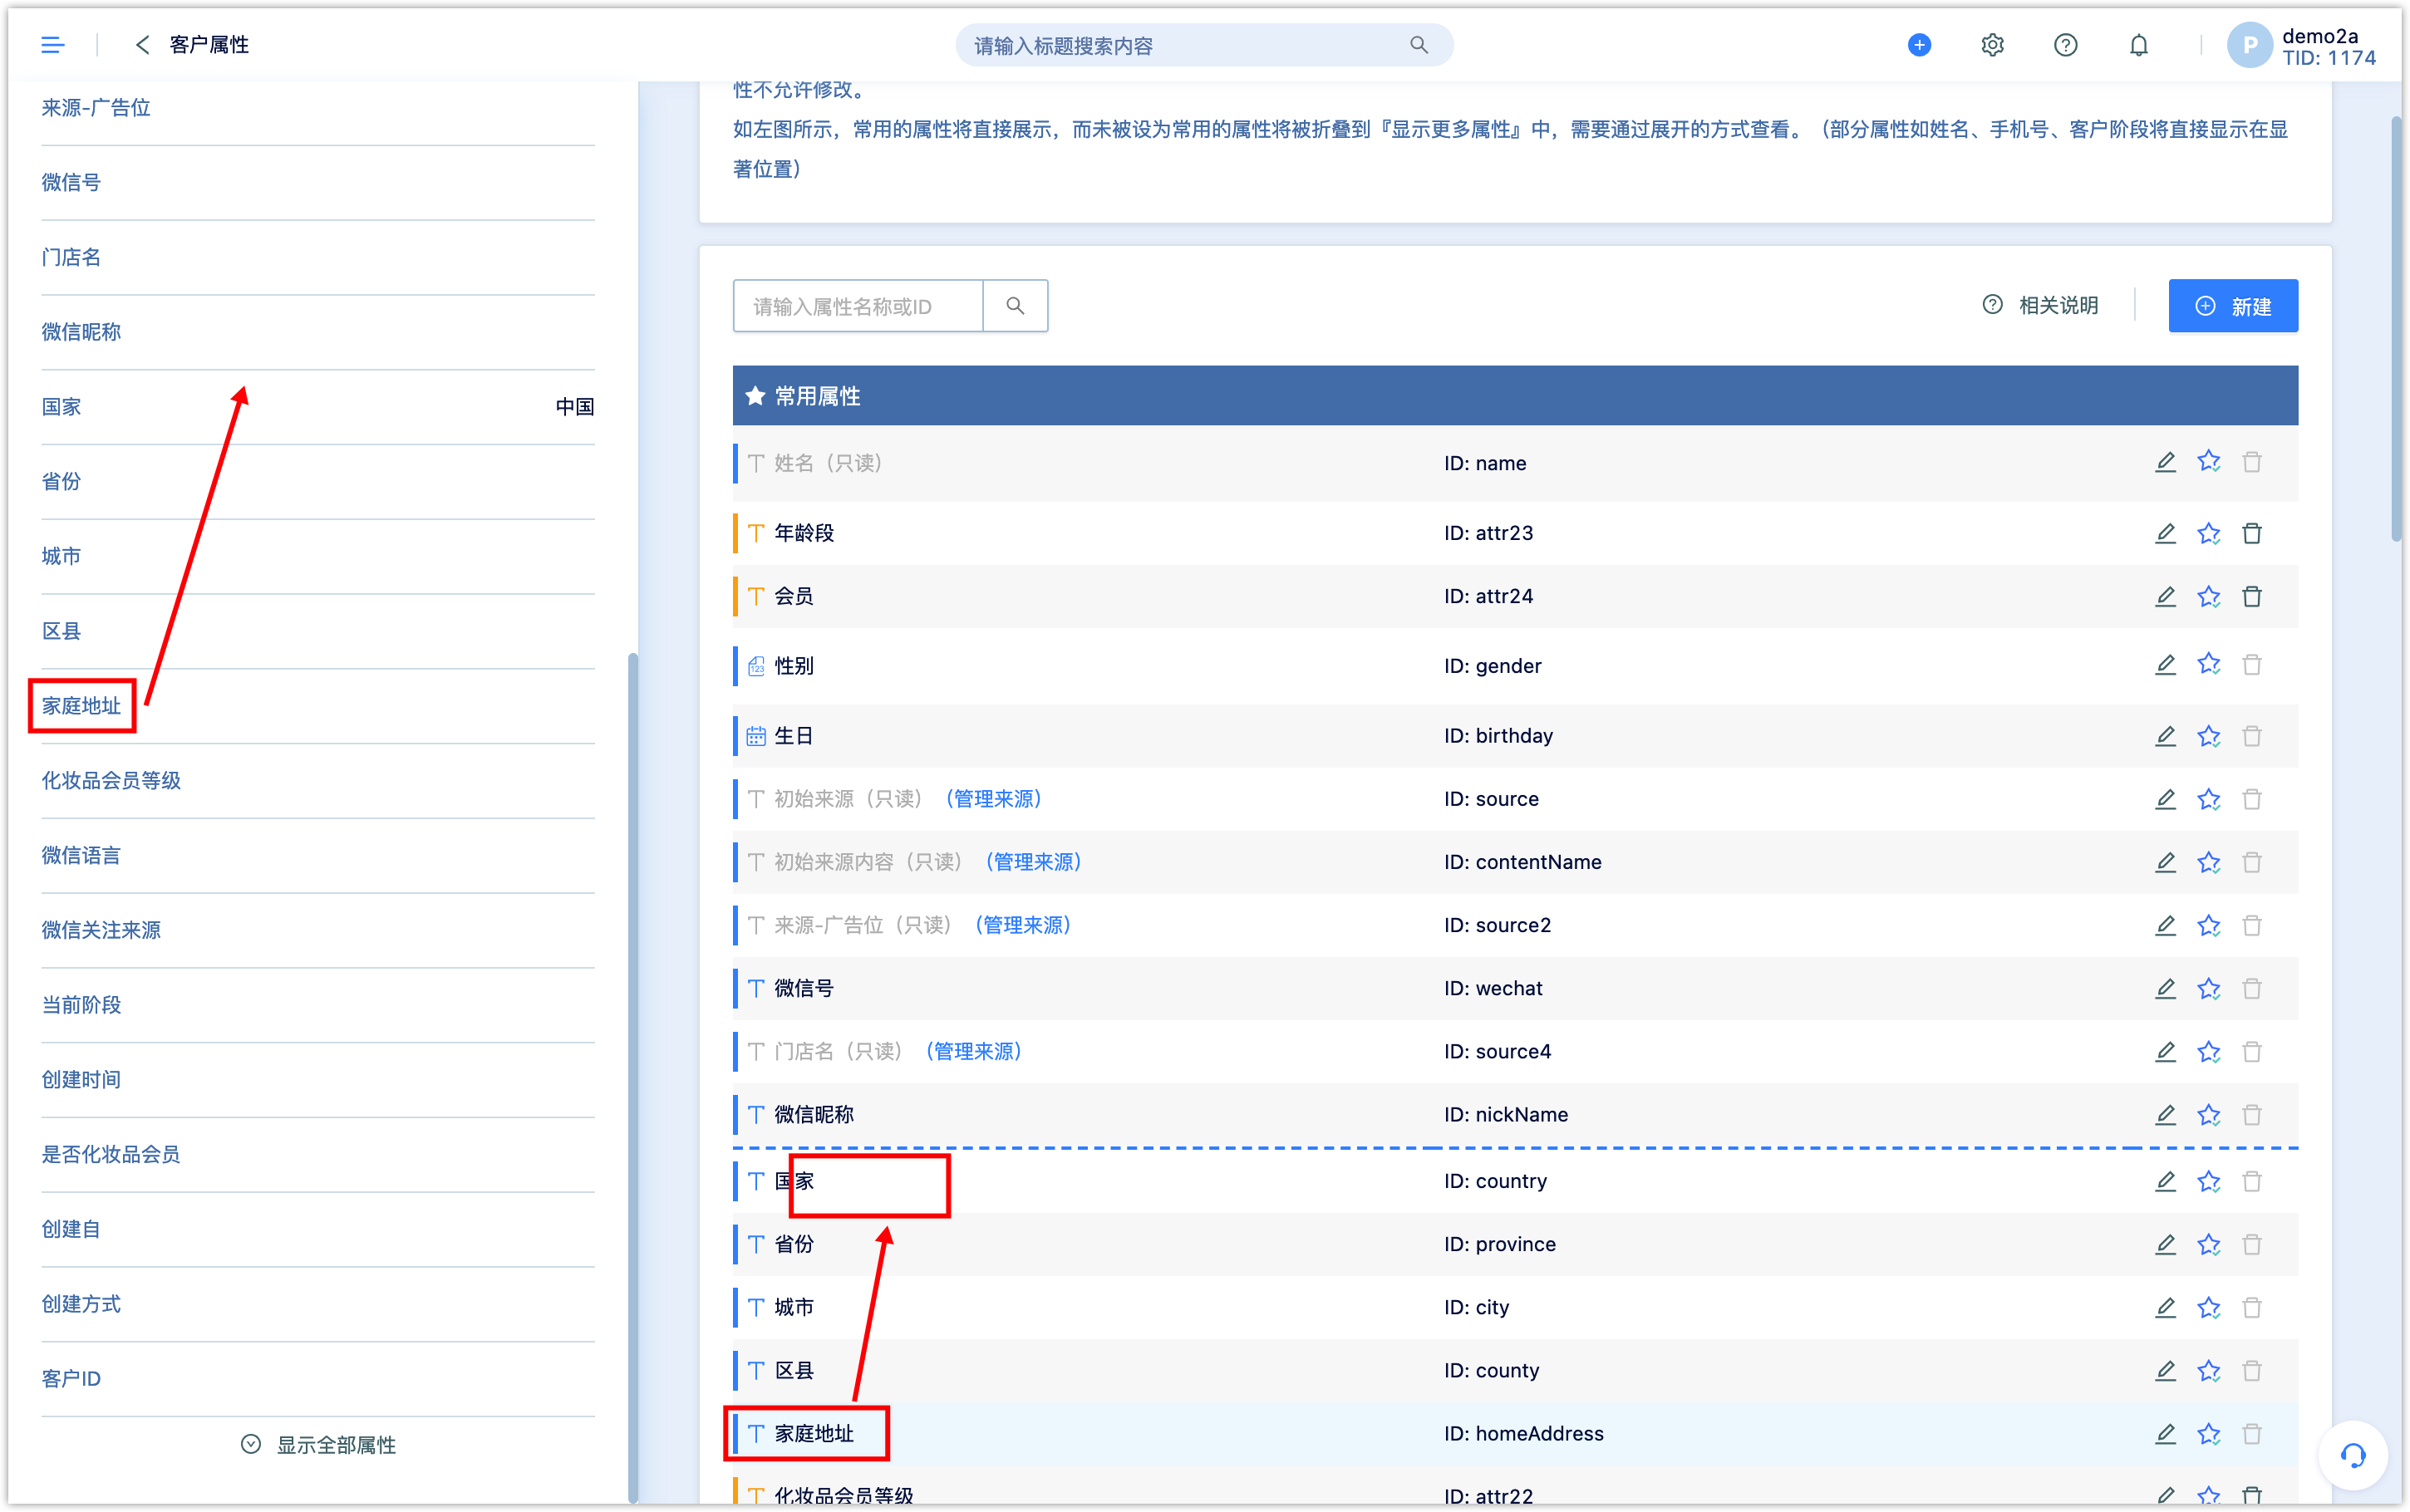Viewport: 2410px width, 1512px height.
Task: Focus the attribute name or ID input
Action: 858,306
